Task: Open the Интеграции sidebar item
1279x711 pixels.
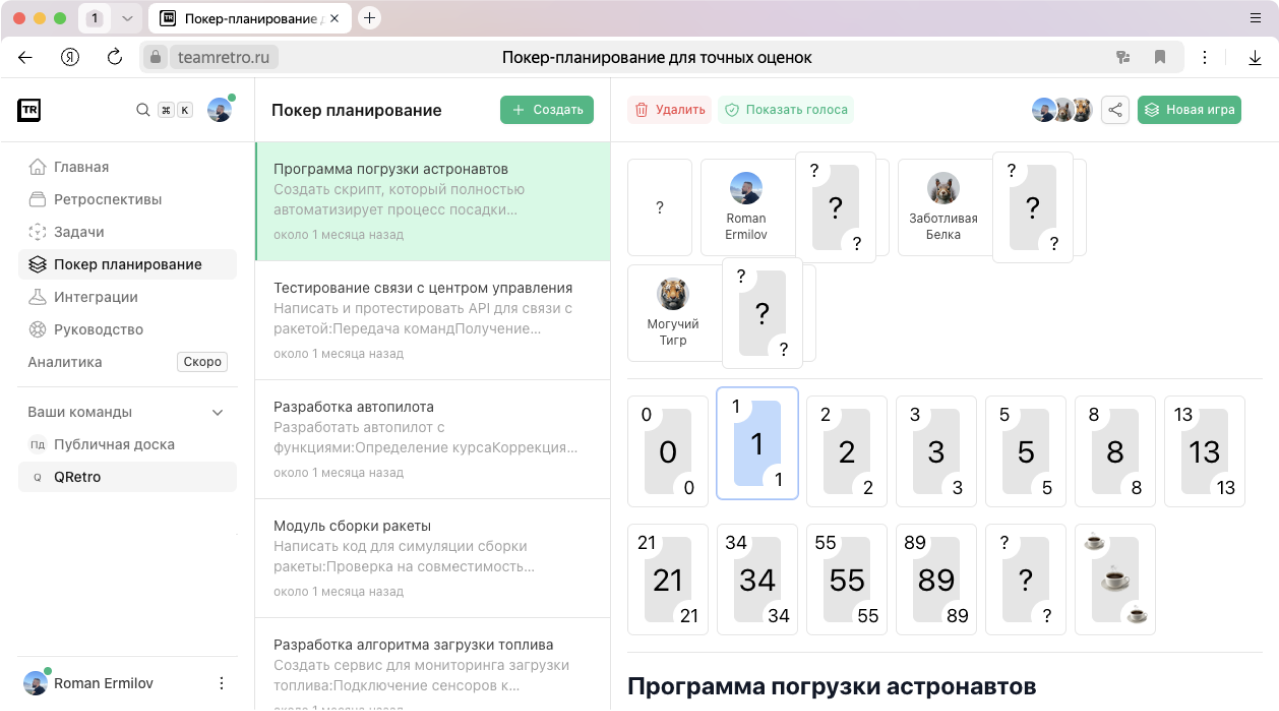Action: (x=95, y=297)
